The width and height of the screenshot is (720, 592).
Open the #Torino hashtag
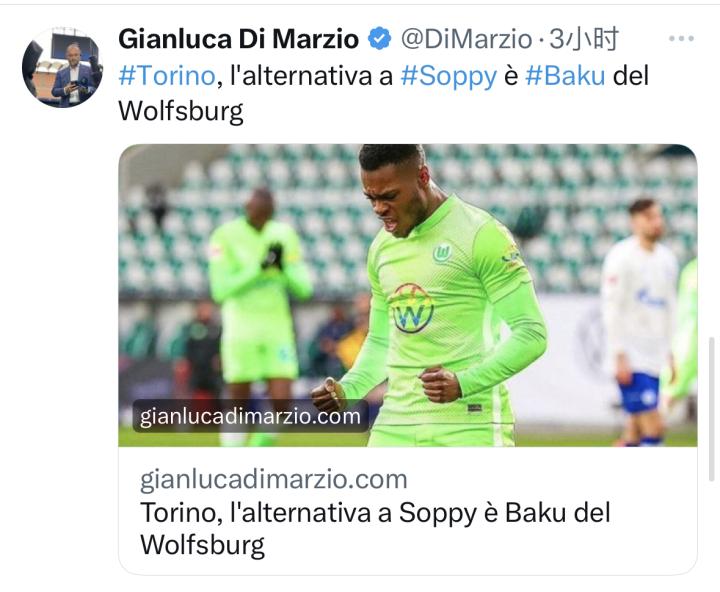tap(167, 75)
